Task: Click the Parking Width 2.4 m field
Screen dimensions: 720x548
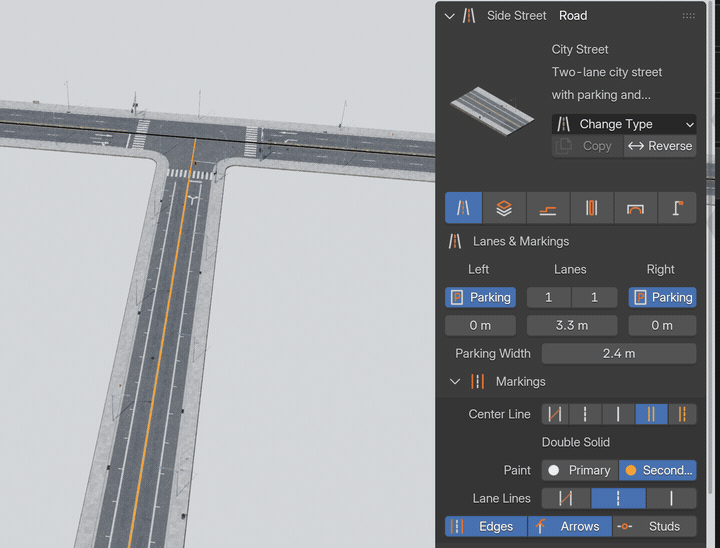Action: pyautogui.click(x=619, y=353)
